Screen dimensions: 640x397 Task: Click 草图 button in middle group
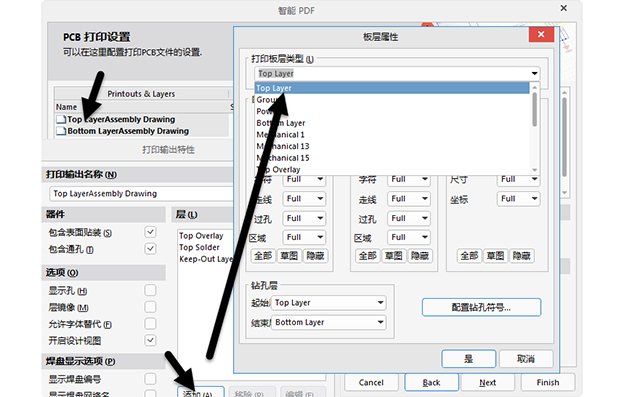[393, 256]
